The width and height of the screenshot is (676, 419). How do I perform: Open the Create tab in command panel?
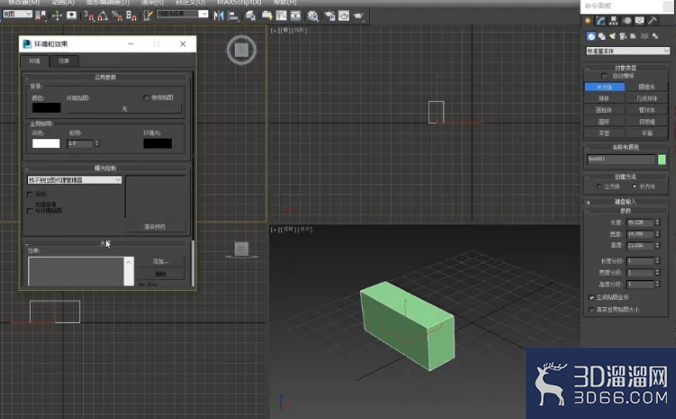[588, 21]
